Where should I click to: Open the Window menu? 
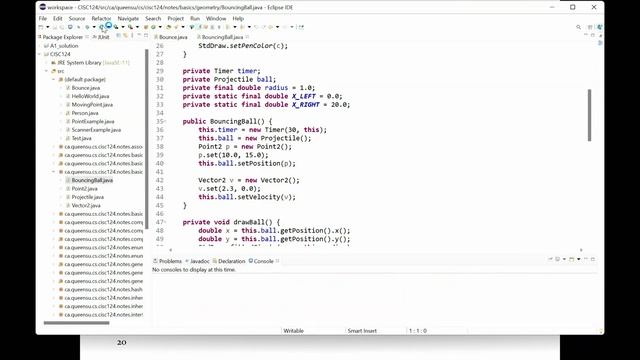click(x=216, y=18)
